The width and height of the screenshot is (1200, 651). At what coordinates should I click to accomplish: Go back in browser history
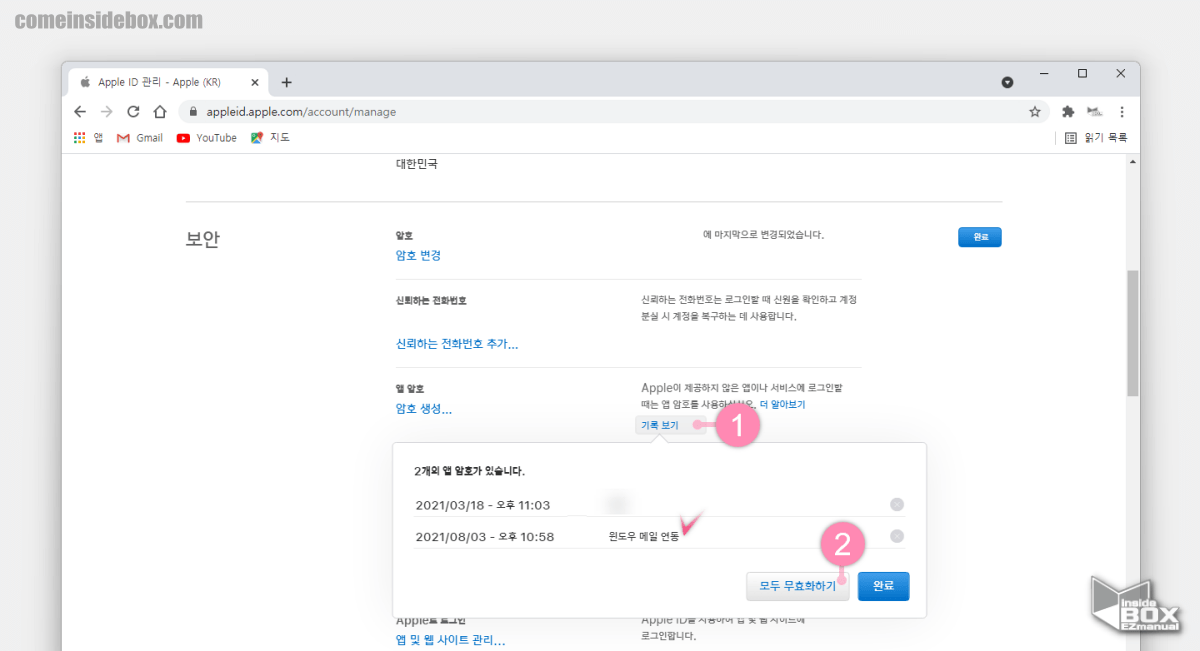pos(81,112)
